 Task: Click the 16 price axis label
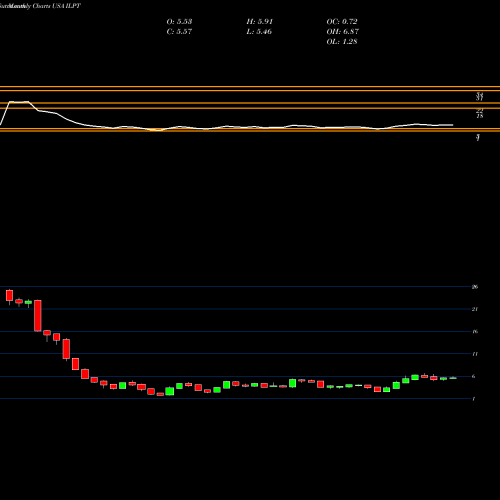tap(475, 331)
